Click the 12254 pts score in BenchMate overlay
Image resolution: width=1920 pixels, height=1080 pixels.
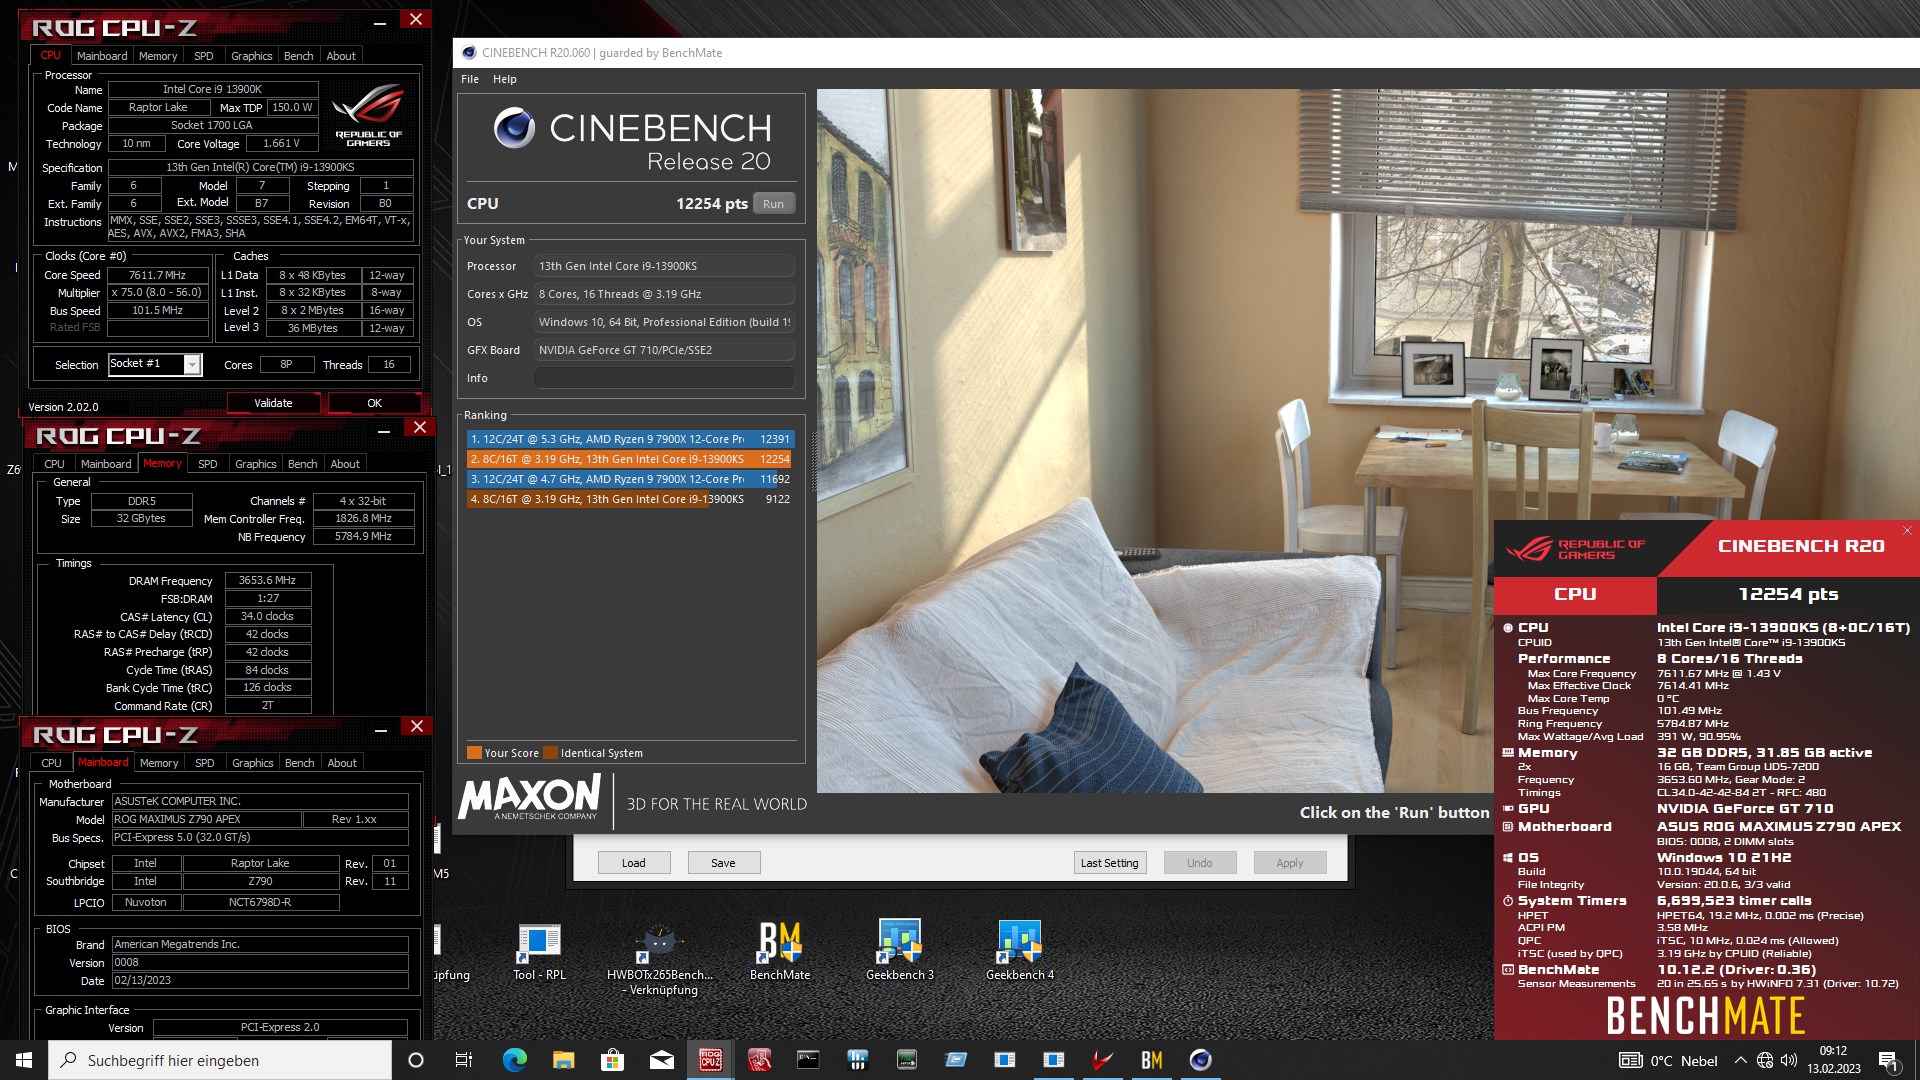pyautogui.click(x=1788, y=594)
